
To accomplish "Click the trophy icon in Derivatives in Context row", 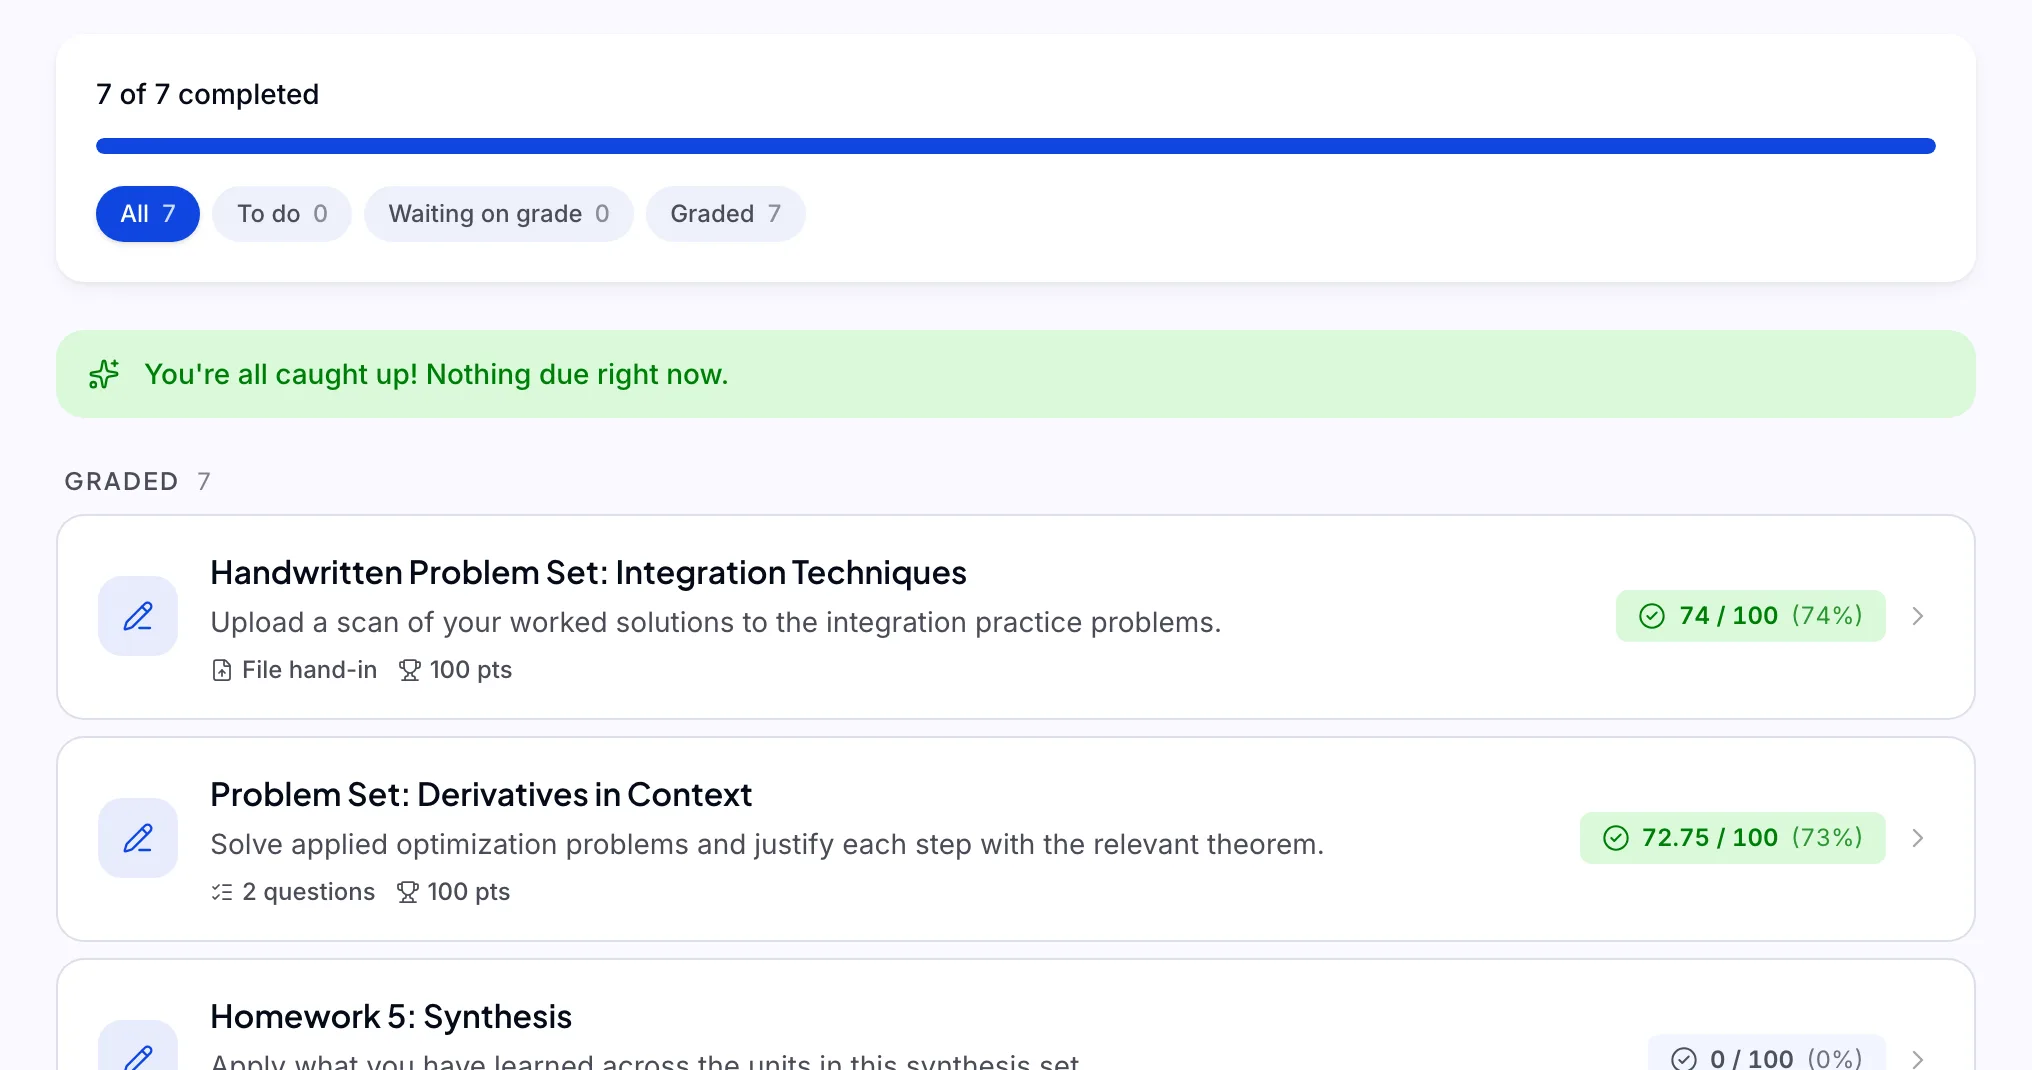I will [407, 892].
